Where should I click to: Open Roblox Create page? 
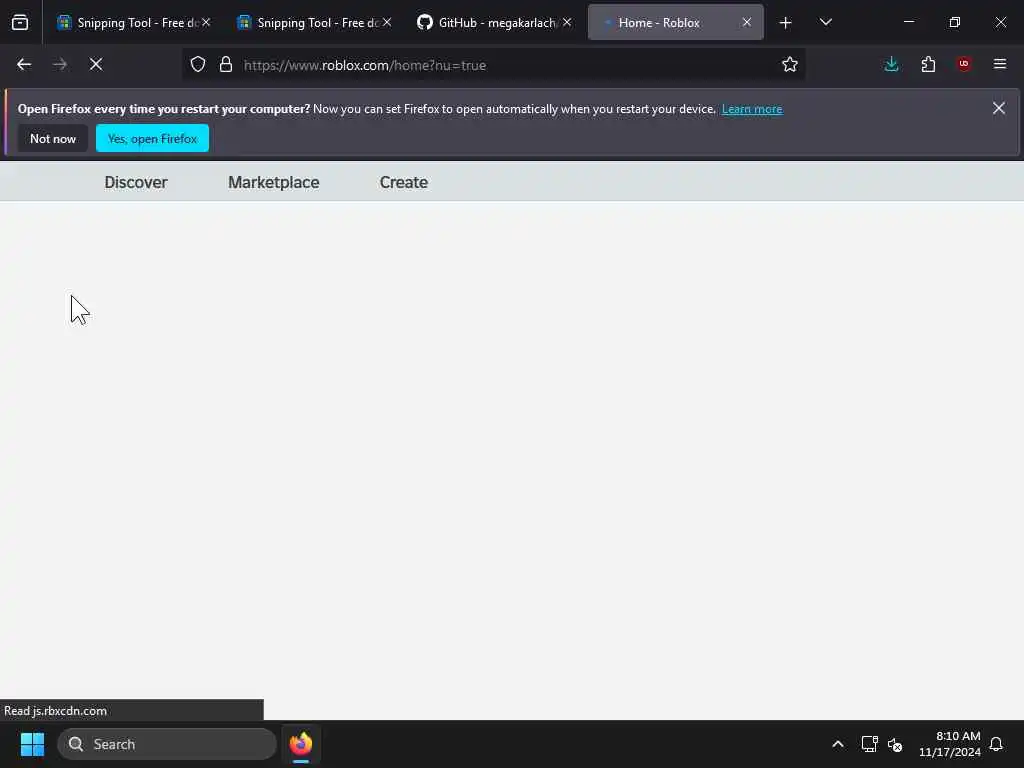point(404,182)
